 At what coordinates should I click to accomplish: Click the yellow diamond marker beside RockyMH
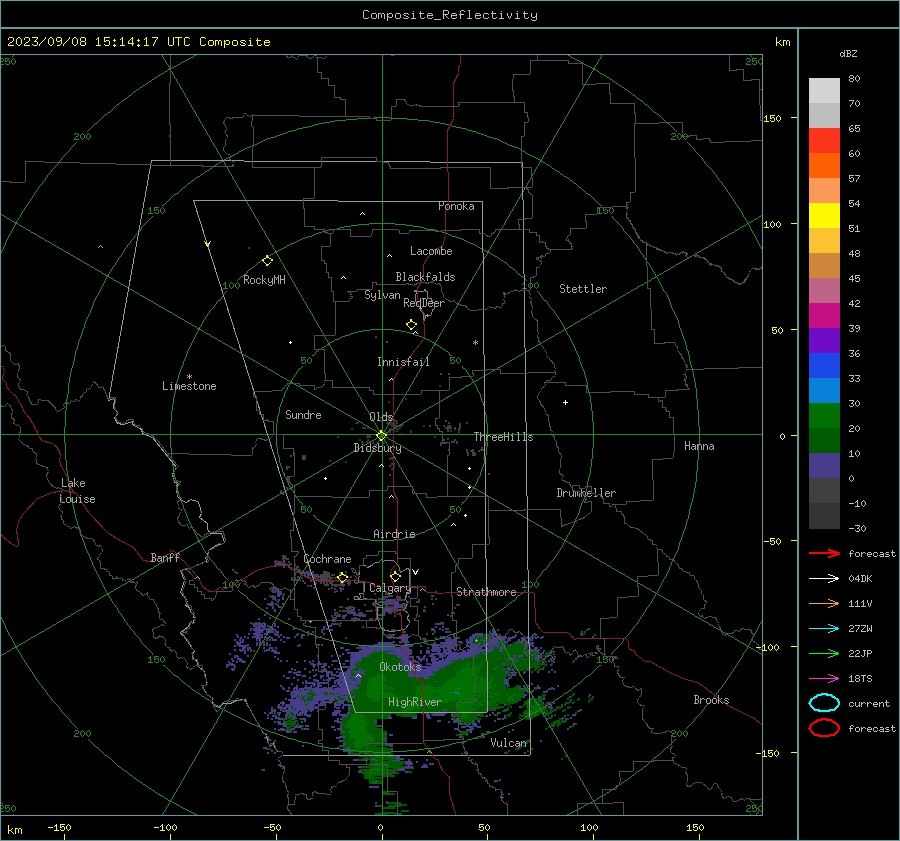[267, 261]
